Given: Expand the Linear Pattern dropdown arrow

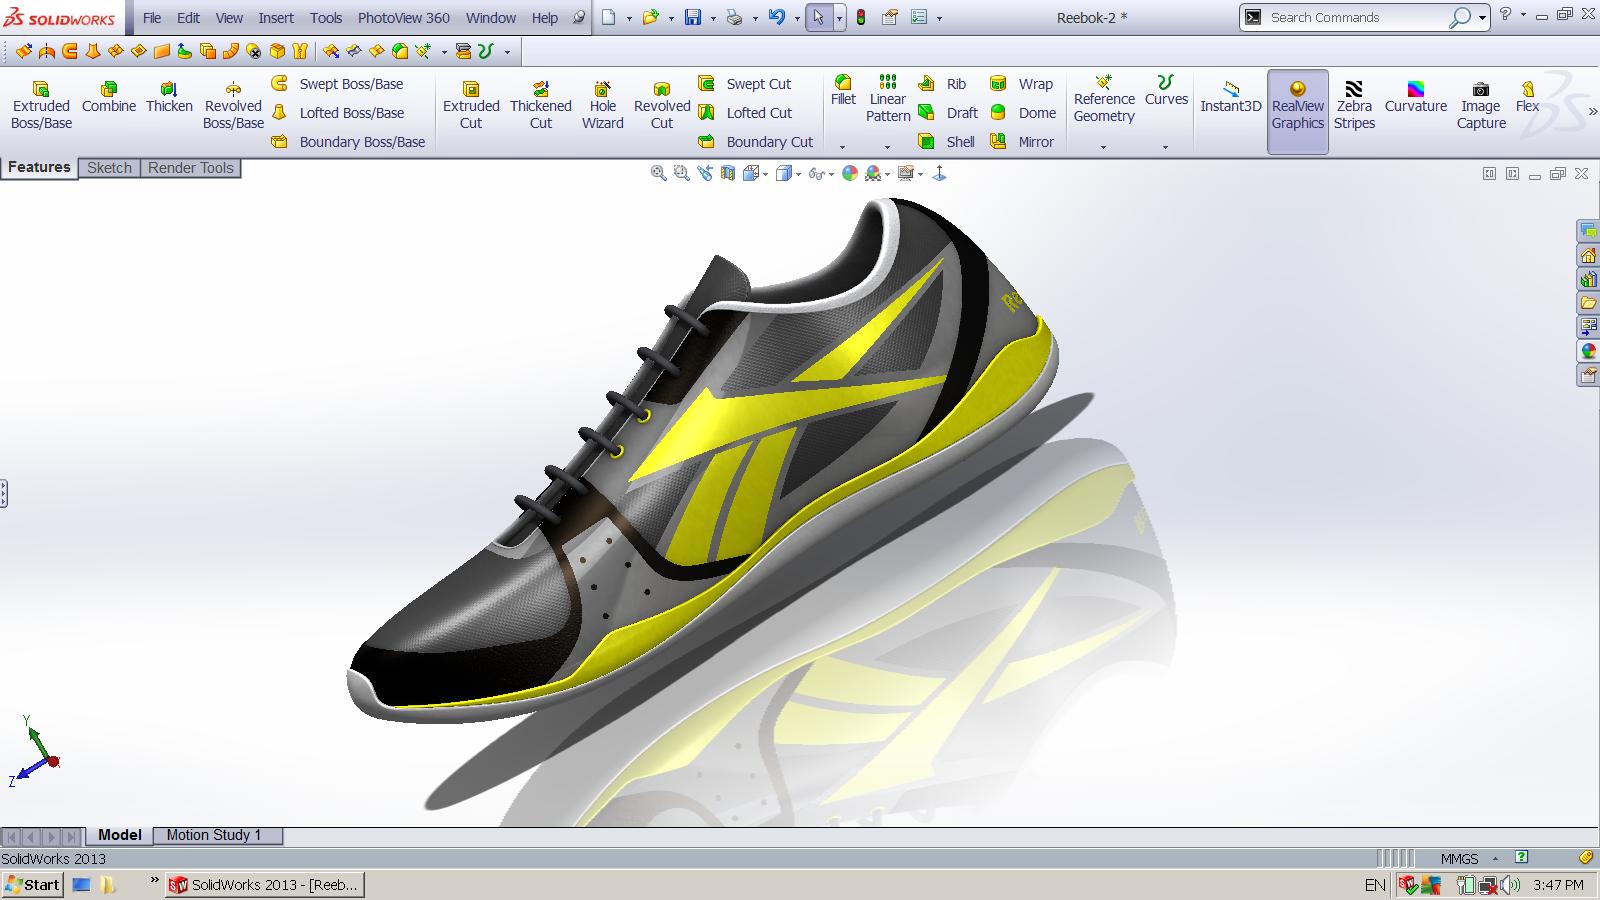Looking at the screenshot, I should click(x=888, y=146).
